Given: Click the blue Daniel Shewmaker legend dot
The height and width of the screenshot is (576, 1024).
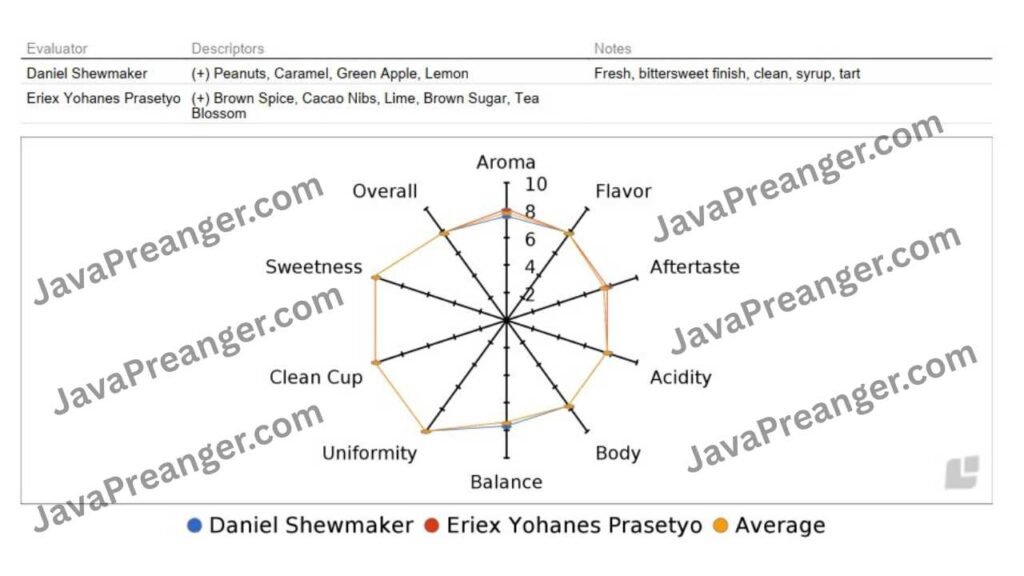Looking at the screenshot, I should tap(194, 526).
